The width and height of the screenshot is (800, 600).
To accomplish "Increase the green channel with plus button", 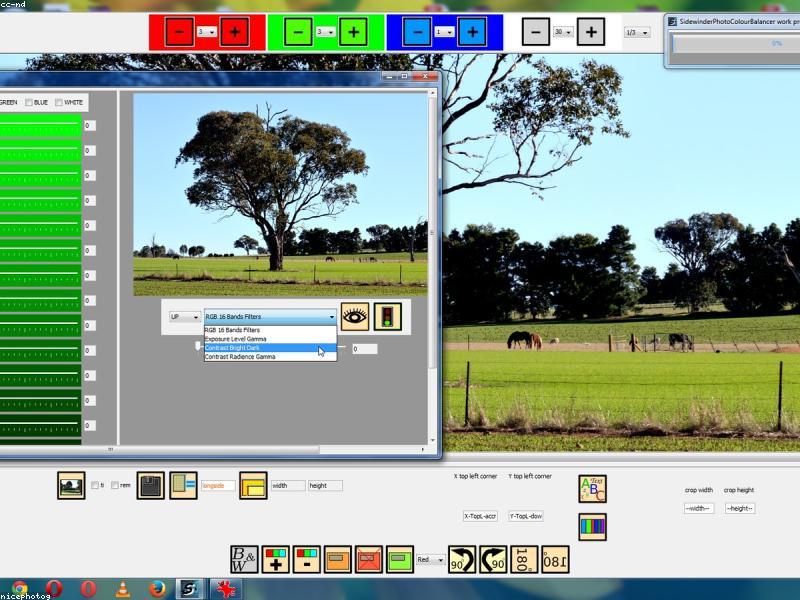I will pos(352,32).
